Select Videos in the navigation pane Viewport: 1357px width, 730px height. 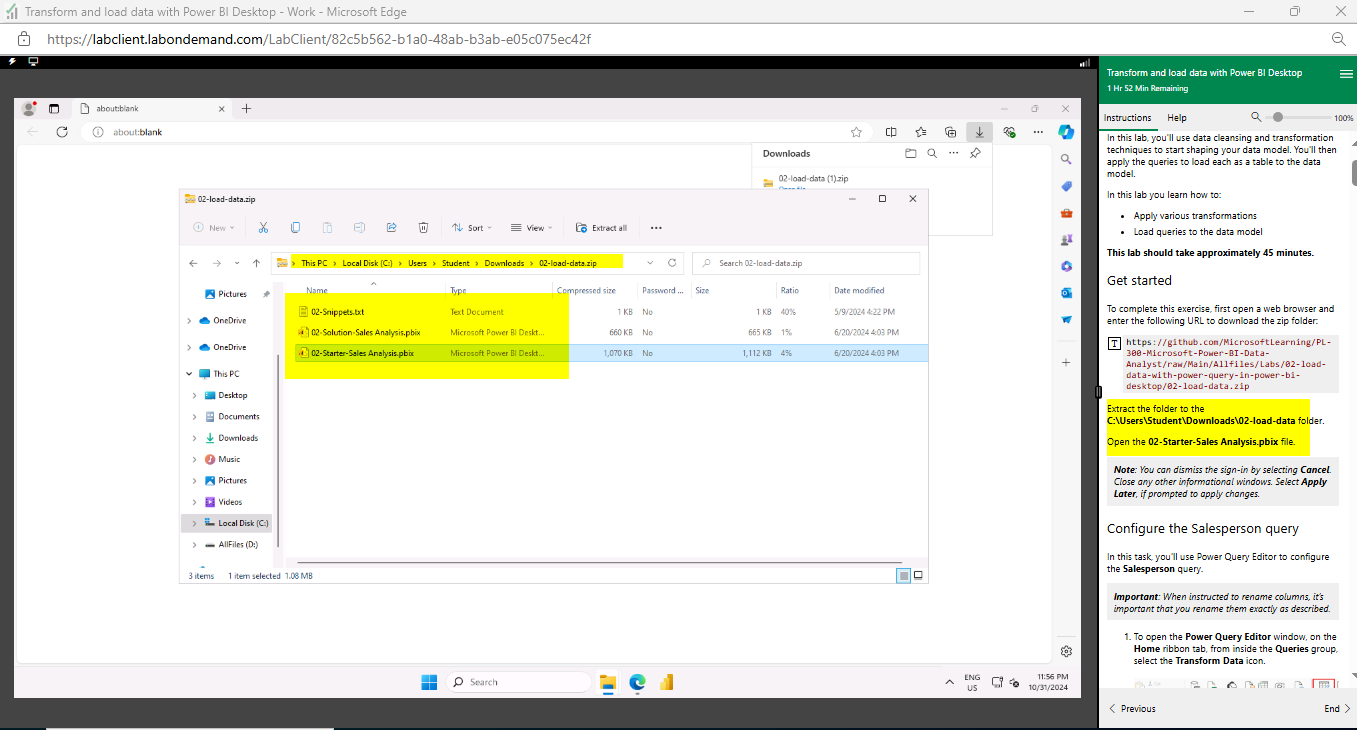pyautogui.click(x=230, y=502)
